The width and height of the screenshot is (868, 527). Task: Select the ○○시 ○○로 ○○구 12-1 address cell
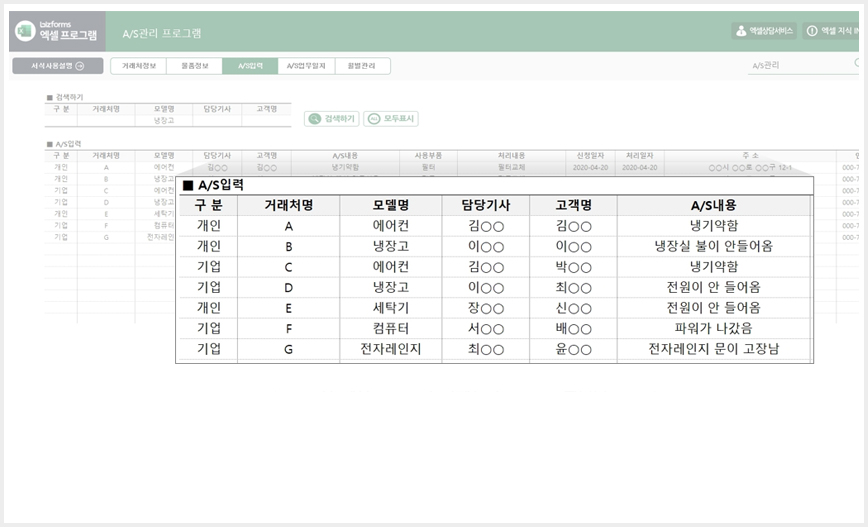(750, 167)
